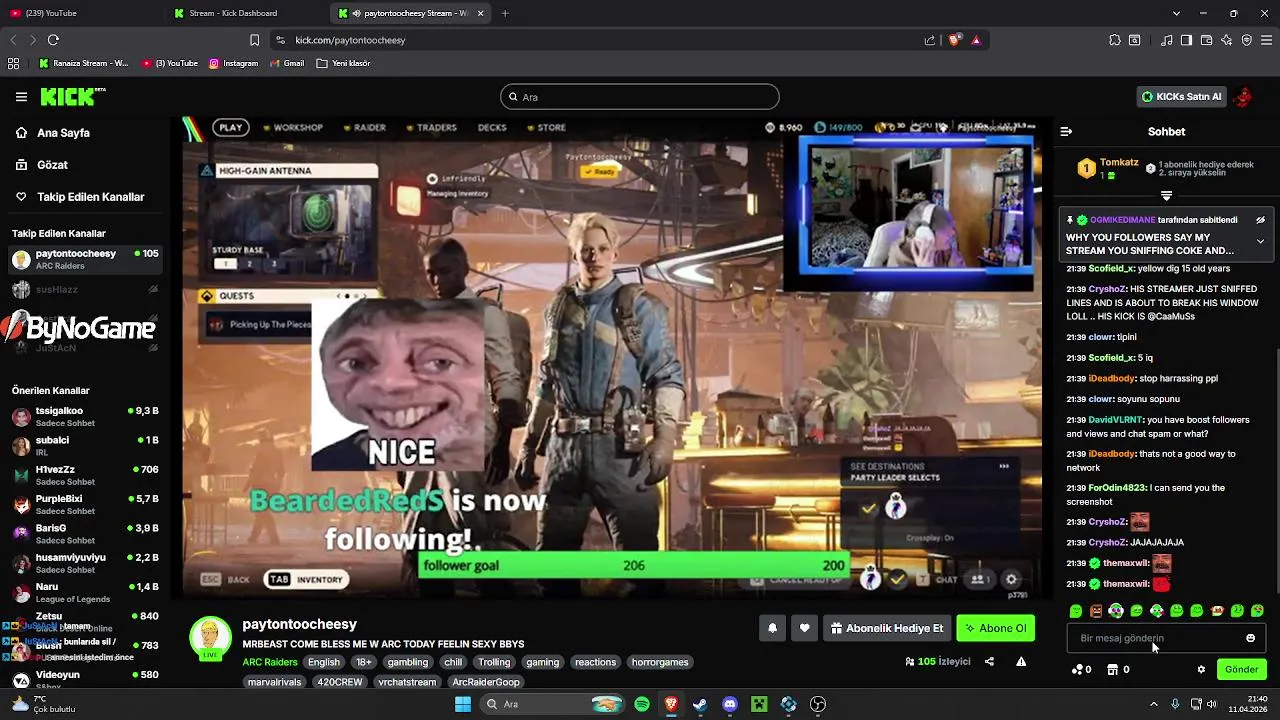Reload the current page

tap(53, 40)
